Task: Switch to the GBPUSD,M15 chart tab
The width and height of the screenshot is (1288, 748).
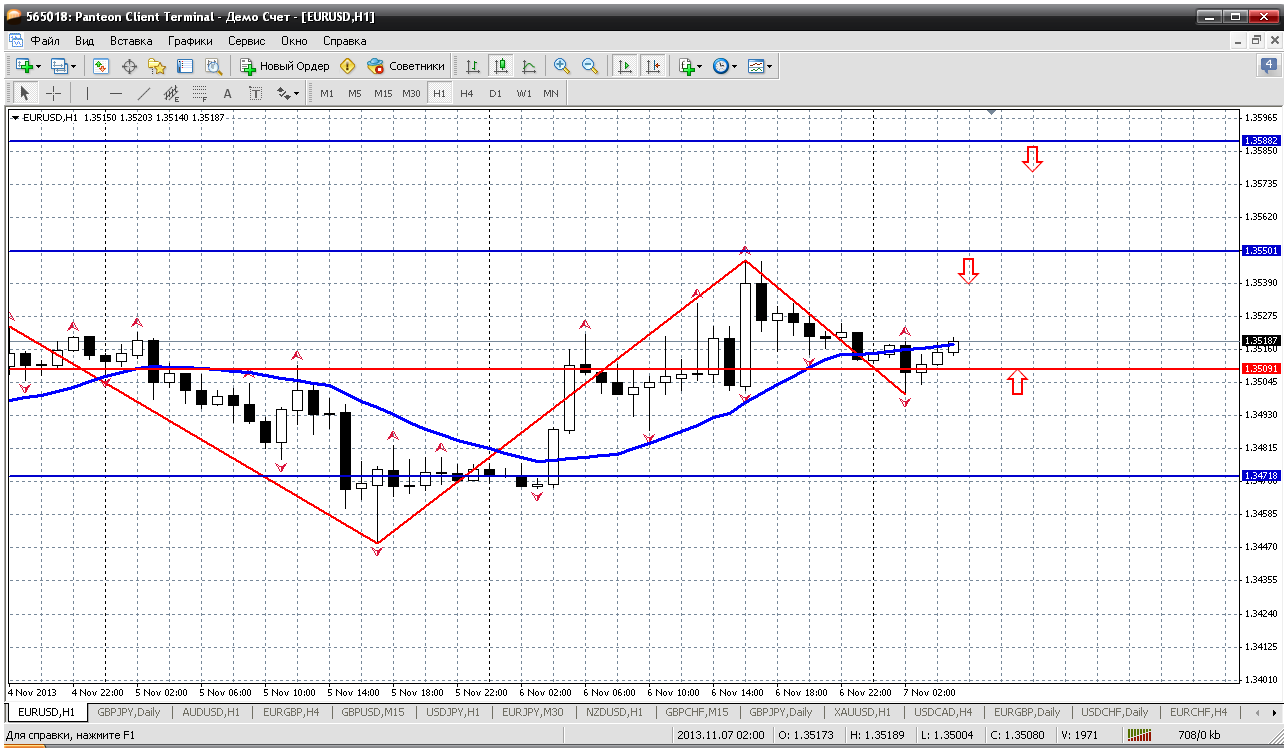Action: click(x=371, y=712)
